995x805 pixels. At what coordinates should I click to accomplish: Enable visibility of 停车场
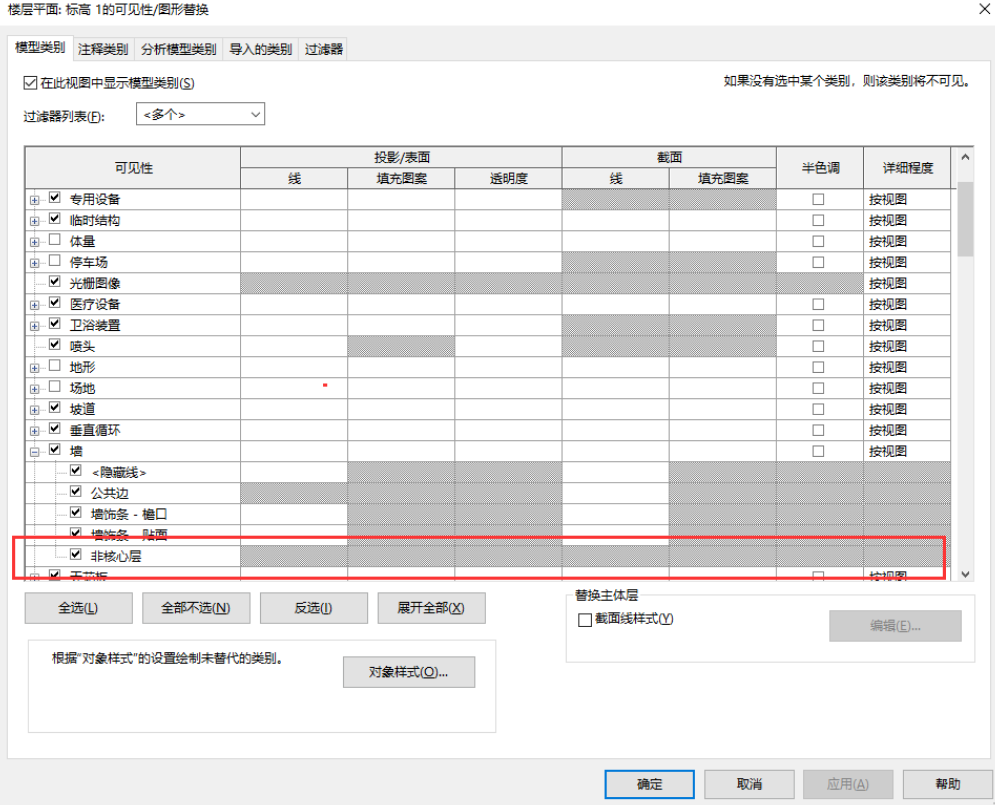click(55, 261)
